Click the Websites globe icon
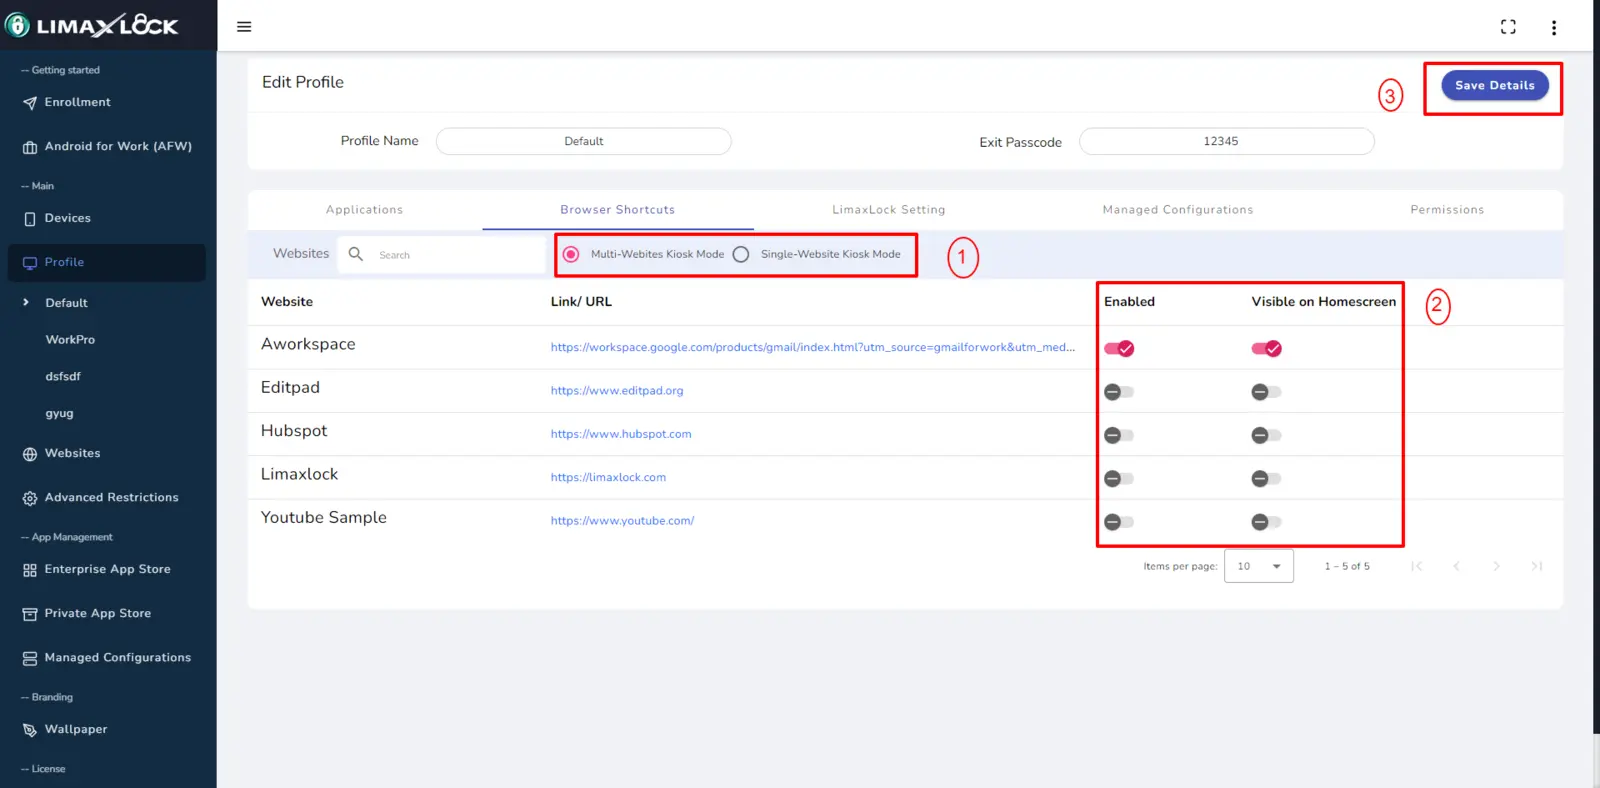 coord(30,454)
